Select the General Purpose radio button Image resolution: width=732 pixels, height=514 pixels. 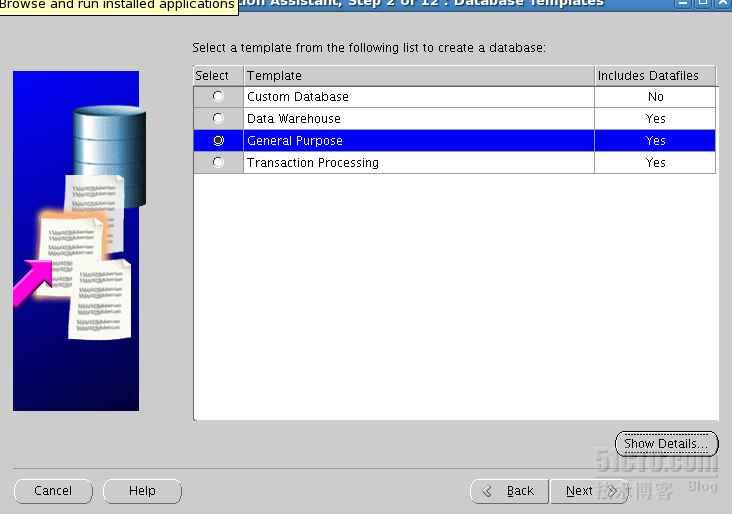click(x=218, y=141)
